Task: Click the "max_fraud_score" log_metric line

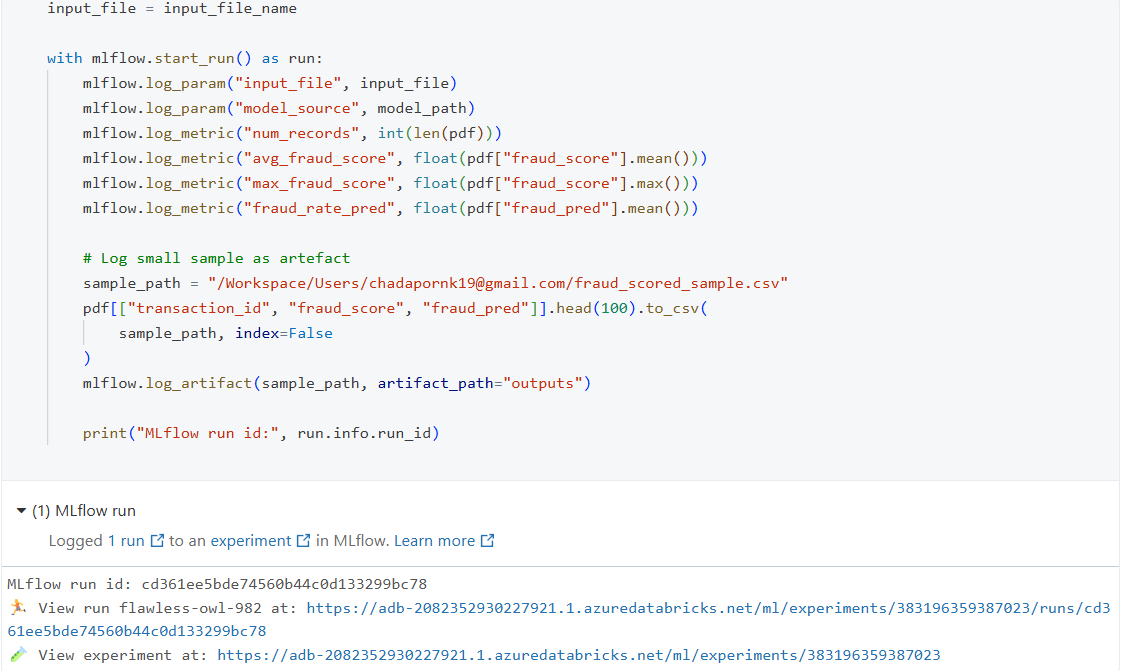Action: point(390,183)
